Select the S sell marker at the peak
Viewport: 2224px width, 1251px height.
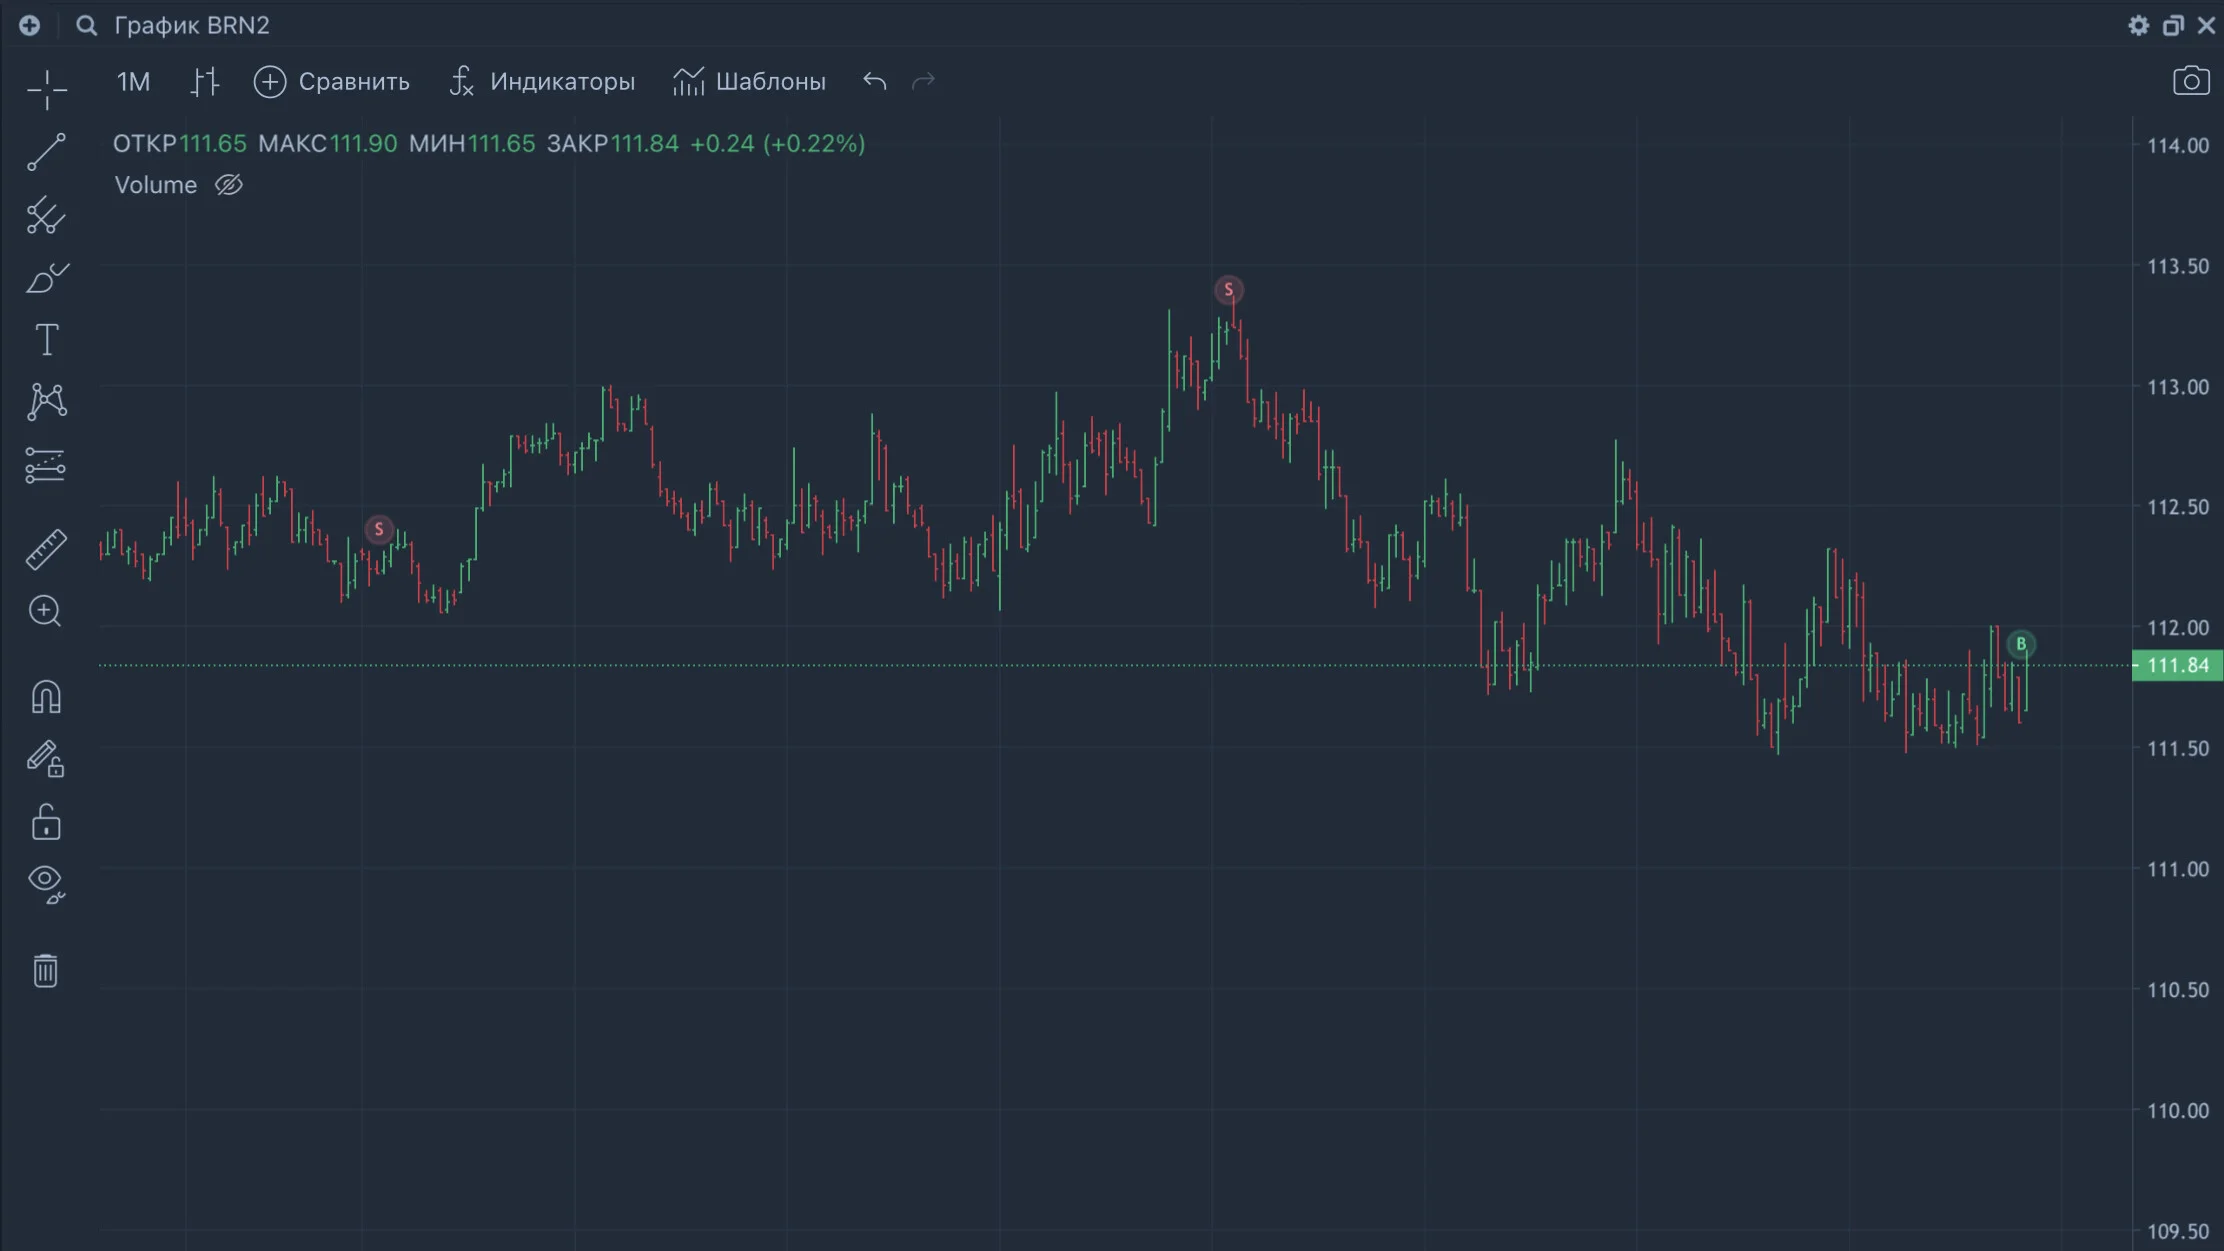1229,290
